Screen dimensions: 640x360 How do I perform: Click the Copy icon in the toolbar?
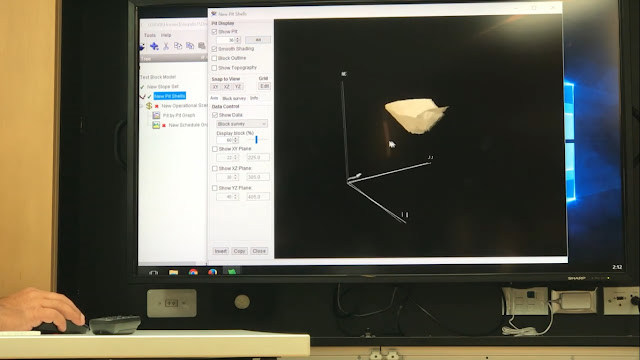[178, 46]
